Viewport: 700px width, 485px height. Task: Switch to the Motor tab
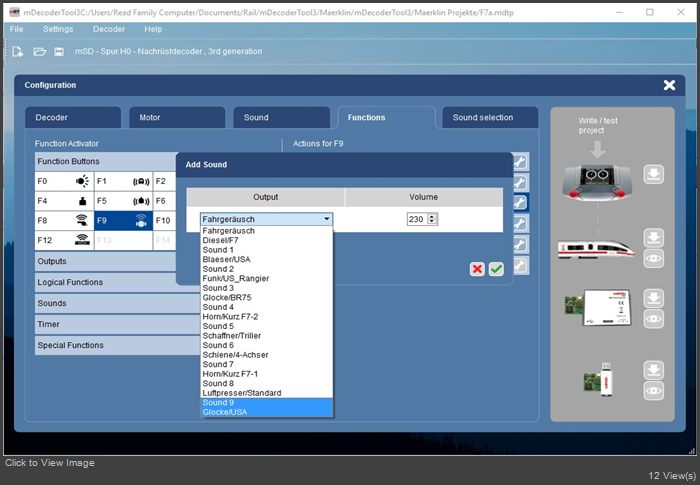[177, 117]
